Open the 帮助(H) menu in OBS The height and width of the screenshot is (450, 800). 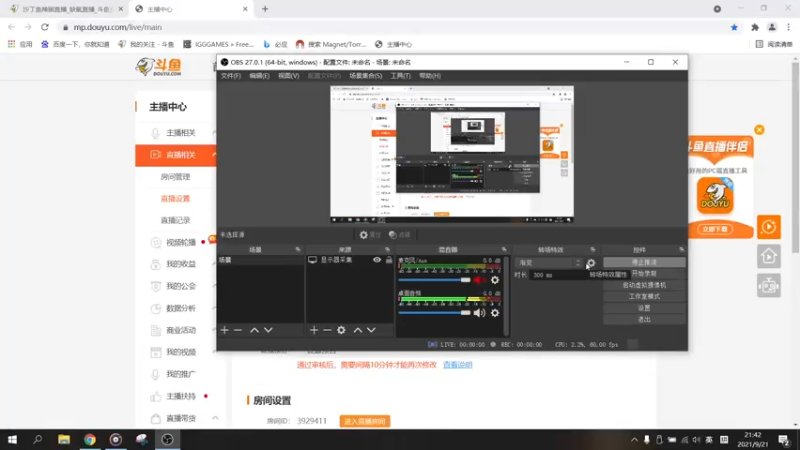tap(430, 76)
